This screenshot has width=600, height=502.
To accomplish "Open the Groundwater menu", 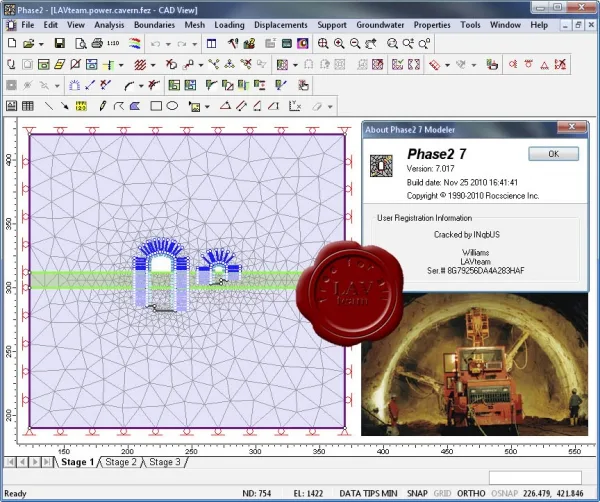I will (380, 25).
